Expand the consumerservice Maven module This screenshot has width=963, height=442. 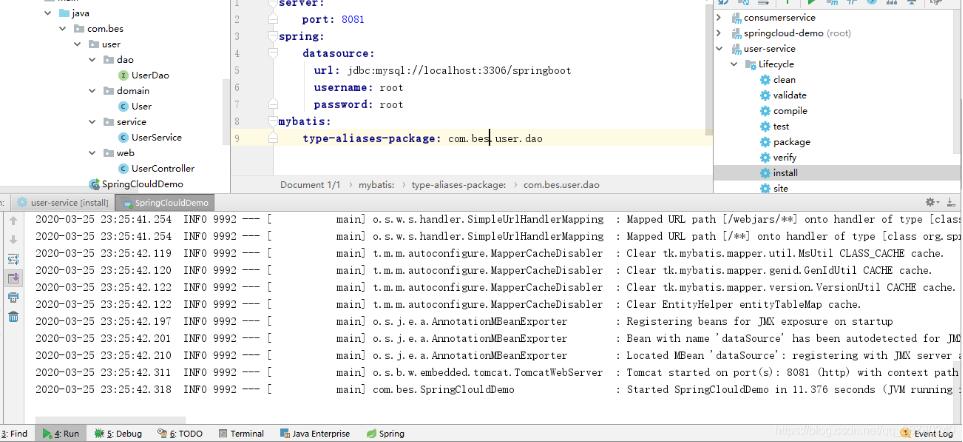click(x=720, y=17)
